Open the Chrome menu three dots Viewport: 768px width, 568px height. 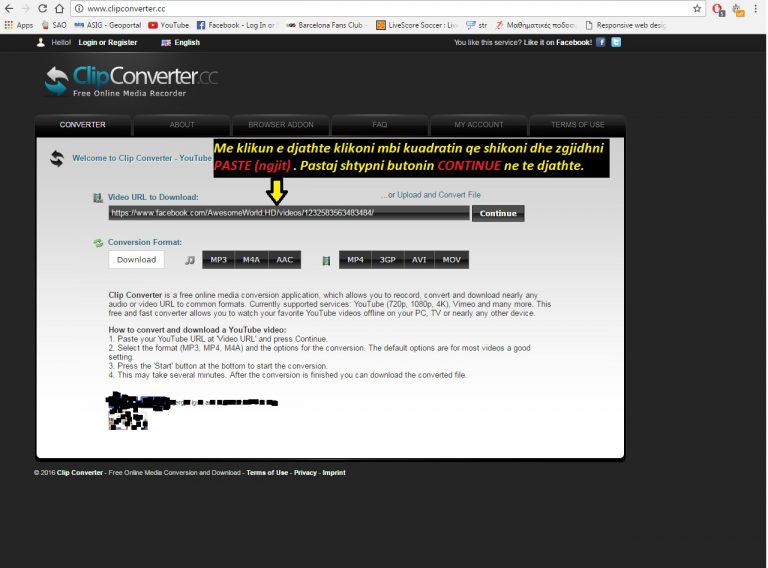(x=756, y=8)
